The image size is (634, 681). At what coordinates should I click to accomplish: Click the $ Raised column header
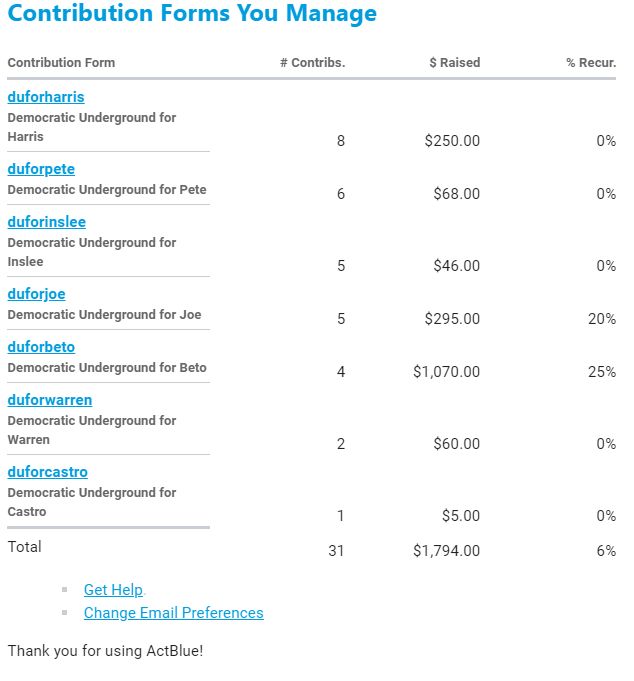(x=454, y=62)
